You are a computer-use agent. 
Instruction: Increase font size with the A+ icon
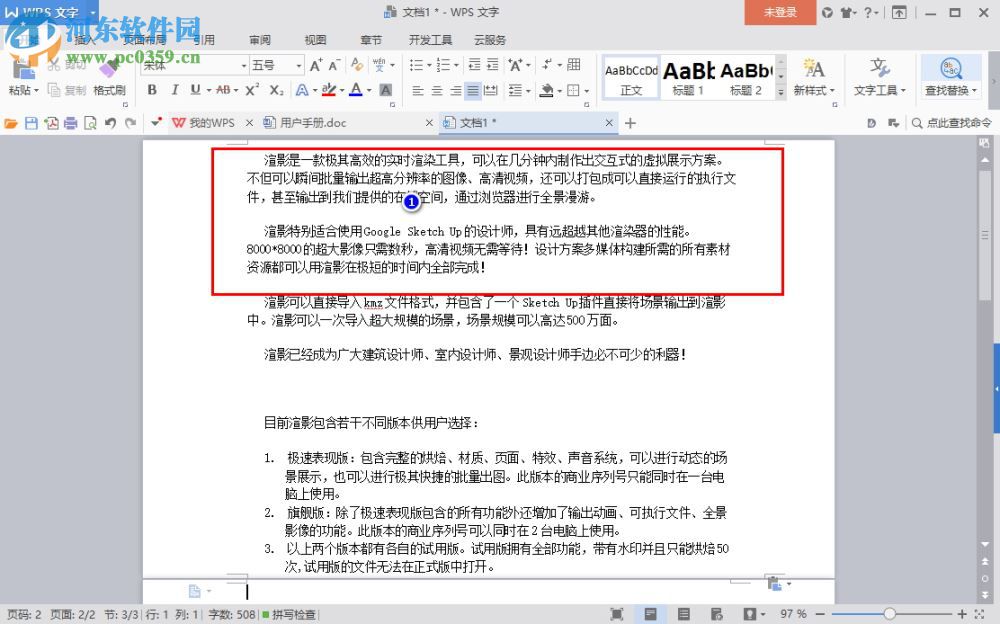point(315,66)
